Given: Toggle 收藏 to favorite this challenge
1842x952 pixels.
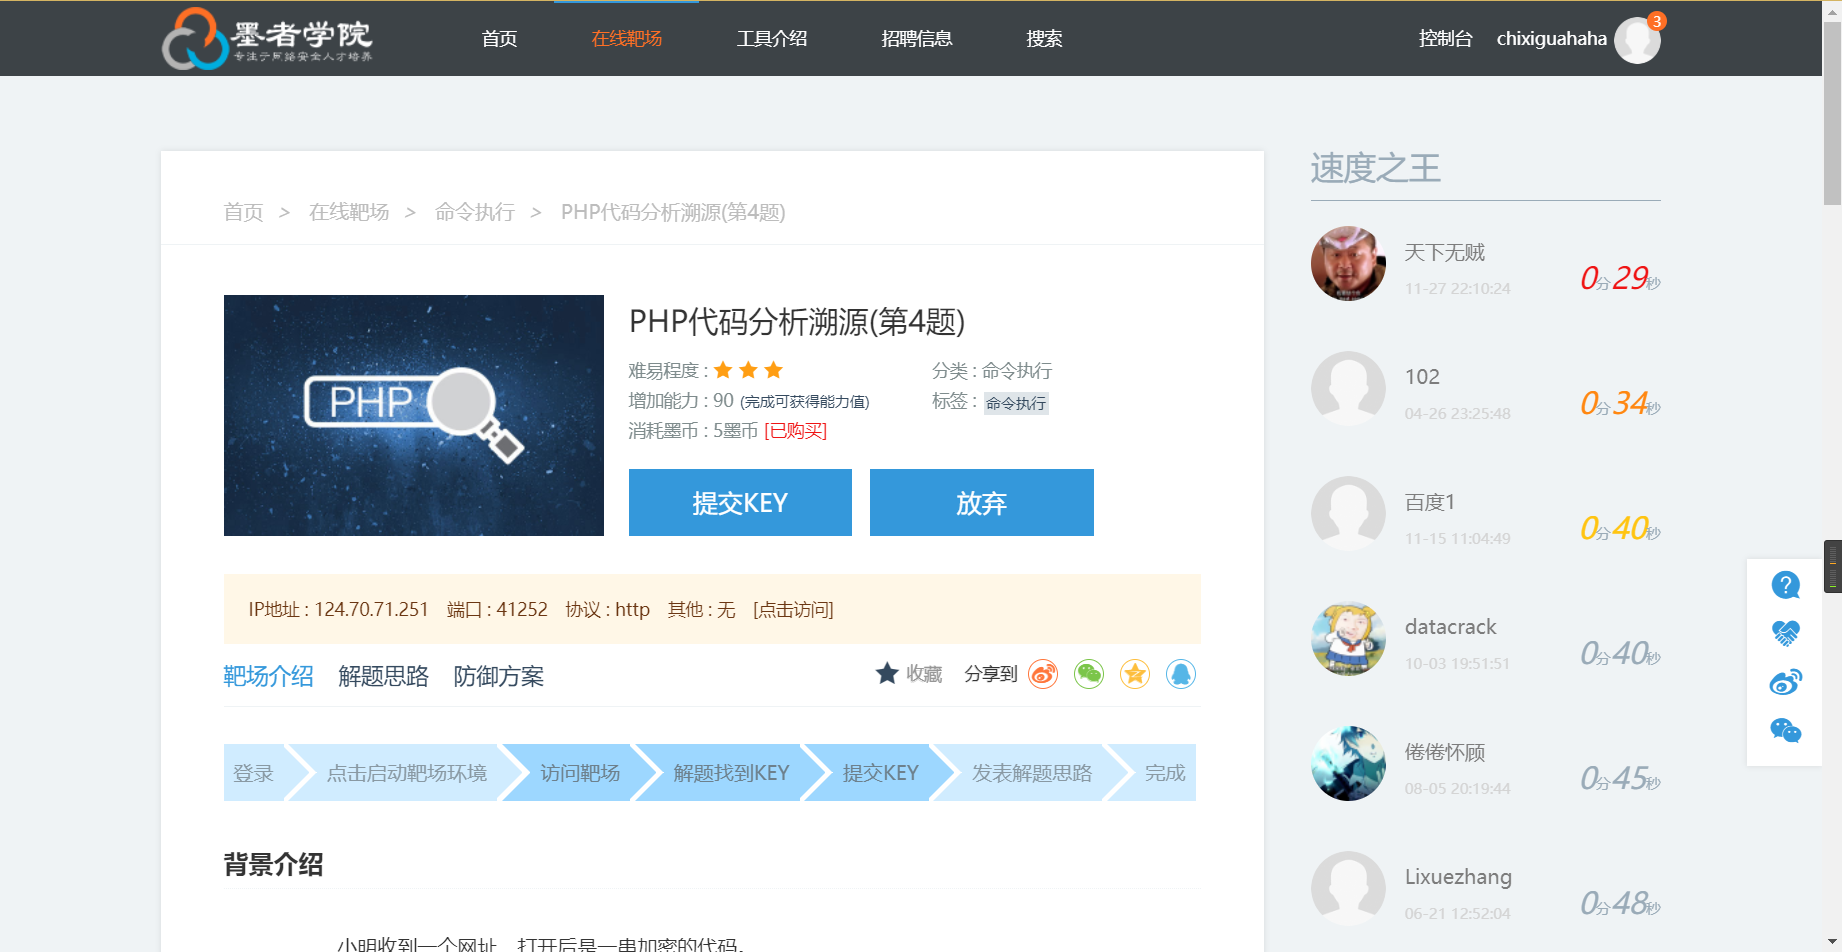Looking at the screenshot, I should tap(907, 674).
